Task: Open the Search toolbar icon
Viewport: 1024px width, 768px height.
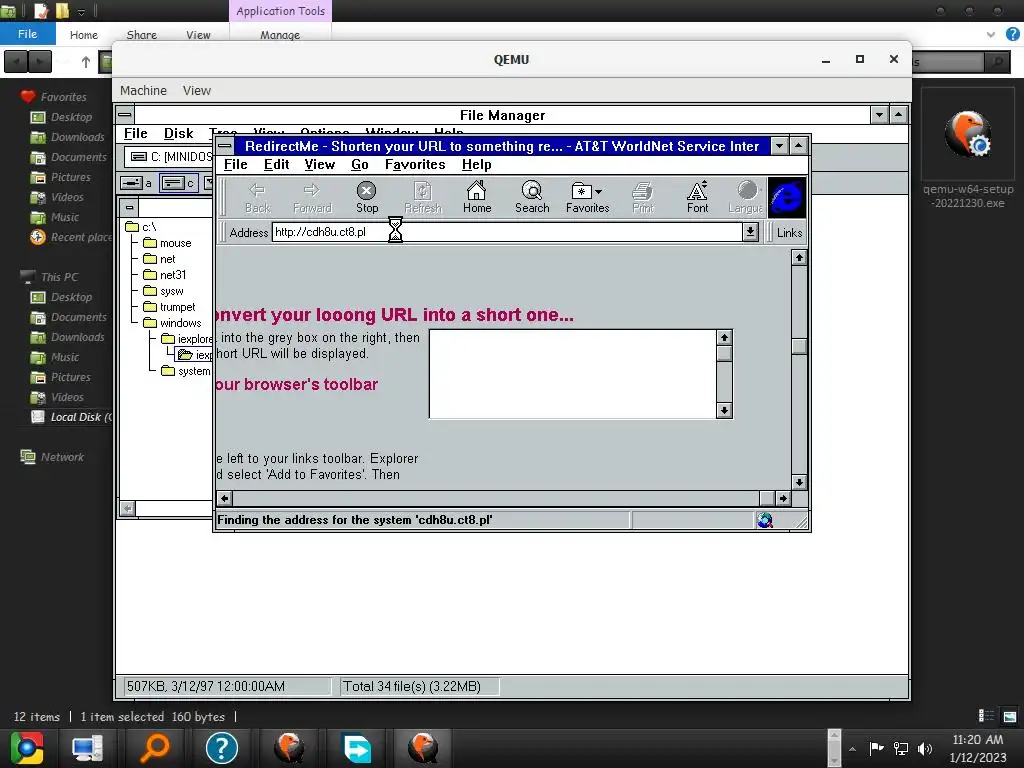Action: [x=532, y=197]
